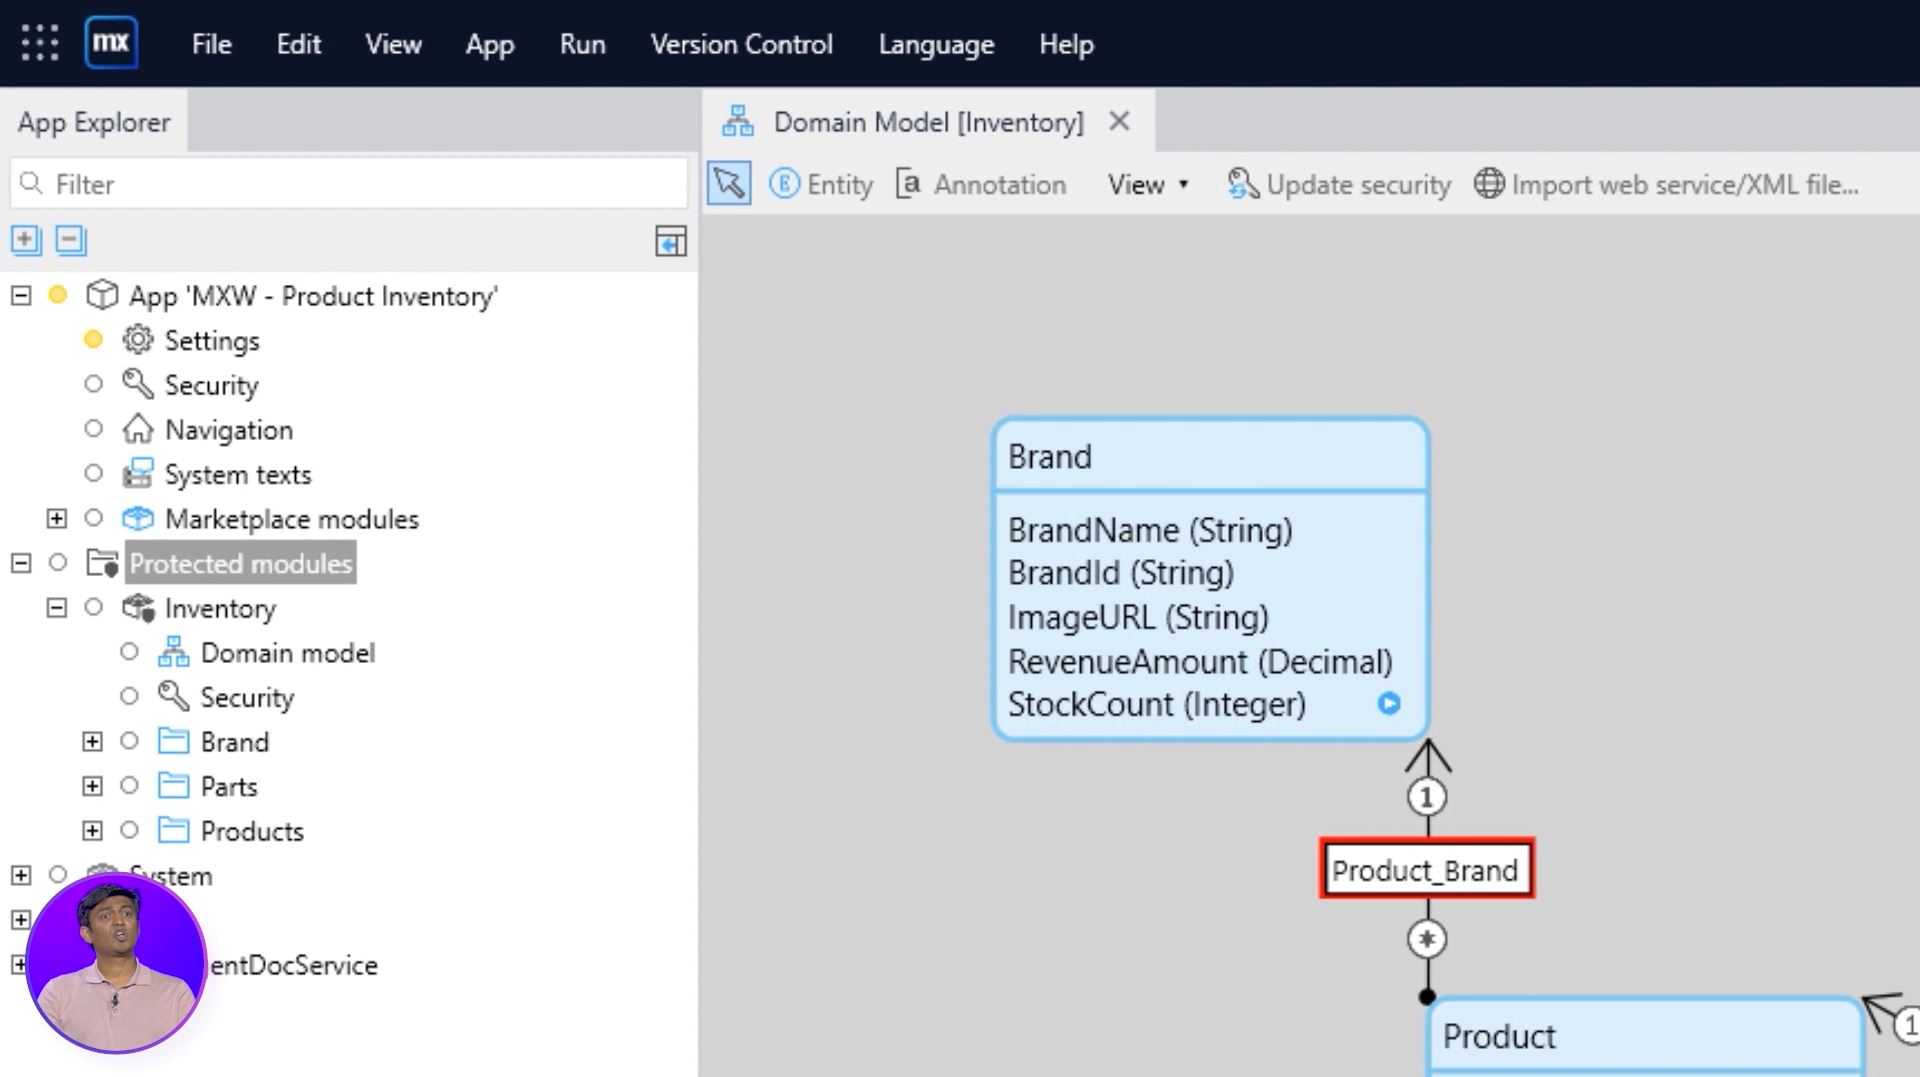Close the Domain Model [Inventory] tab
1920x1077 pixels.
click(1119, 122)
